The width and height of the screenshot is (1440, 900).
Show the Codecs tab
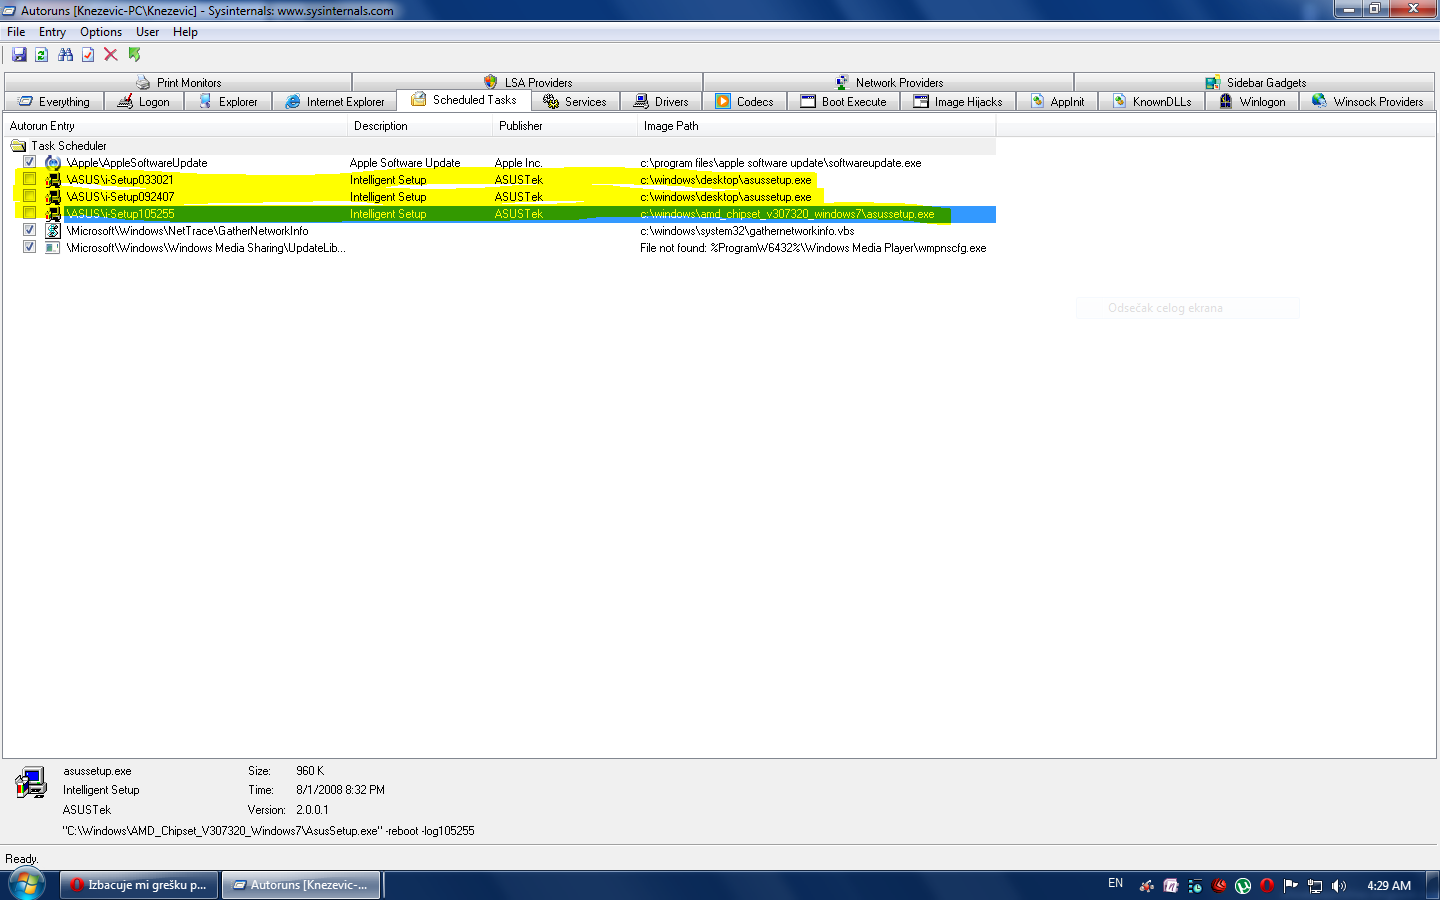click(x=745, y=101)
